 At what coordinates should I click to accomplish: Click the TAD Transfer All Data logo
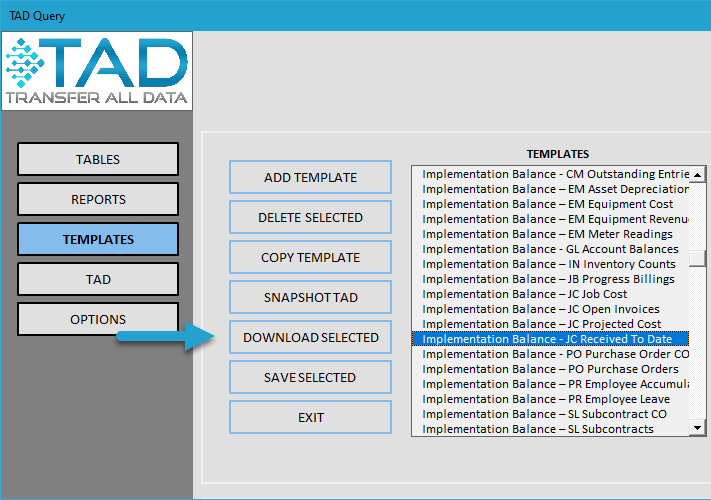pos(97,71)
